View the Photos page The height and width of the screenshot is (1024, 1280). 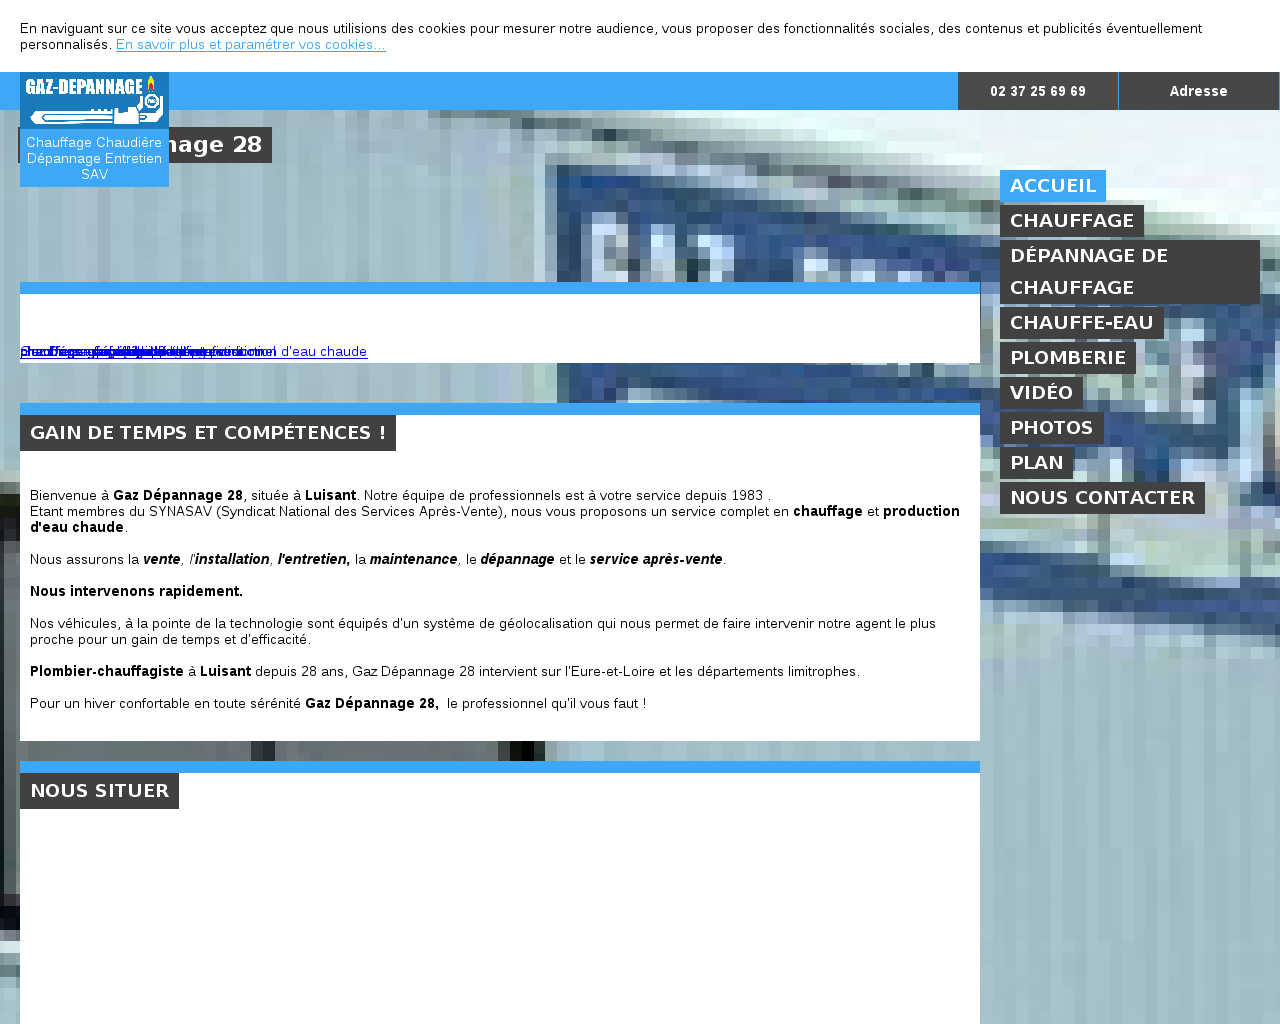[1052, 428]
